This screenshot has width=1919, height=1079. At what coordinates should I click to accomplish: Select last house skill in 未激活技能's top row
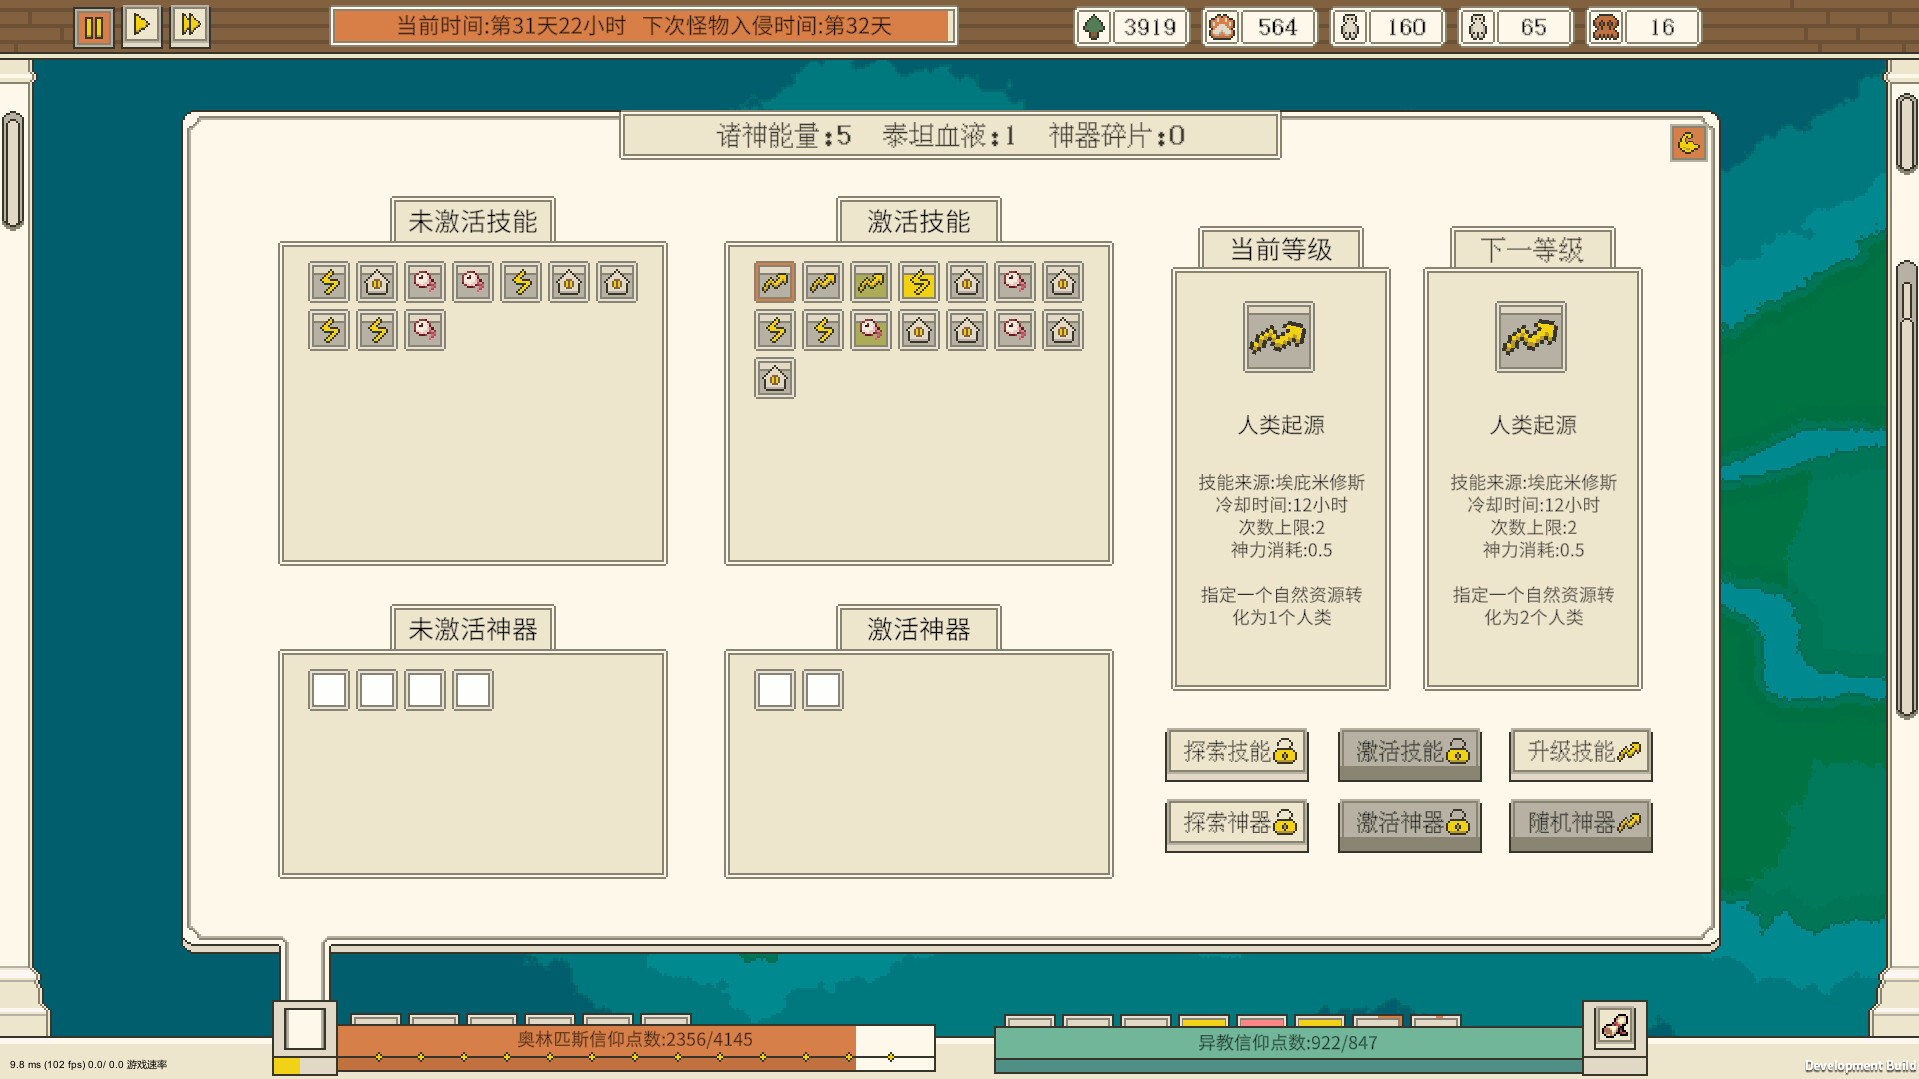tap(617, 283)
